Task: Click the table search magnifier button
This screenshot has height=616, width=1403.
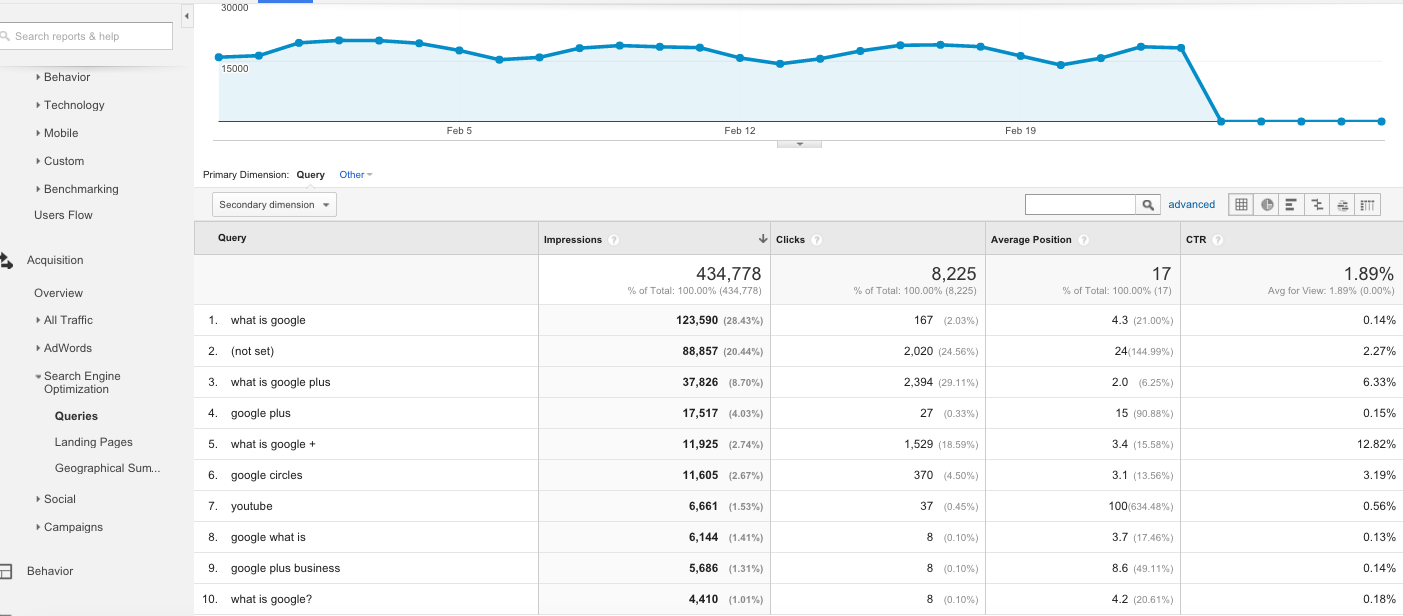Action: [1149, 205]
